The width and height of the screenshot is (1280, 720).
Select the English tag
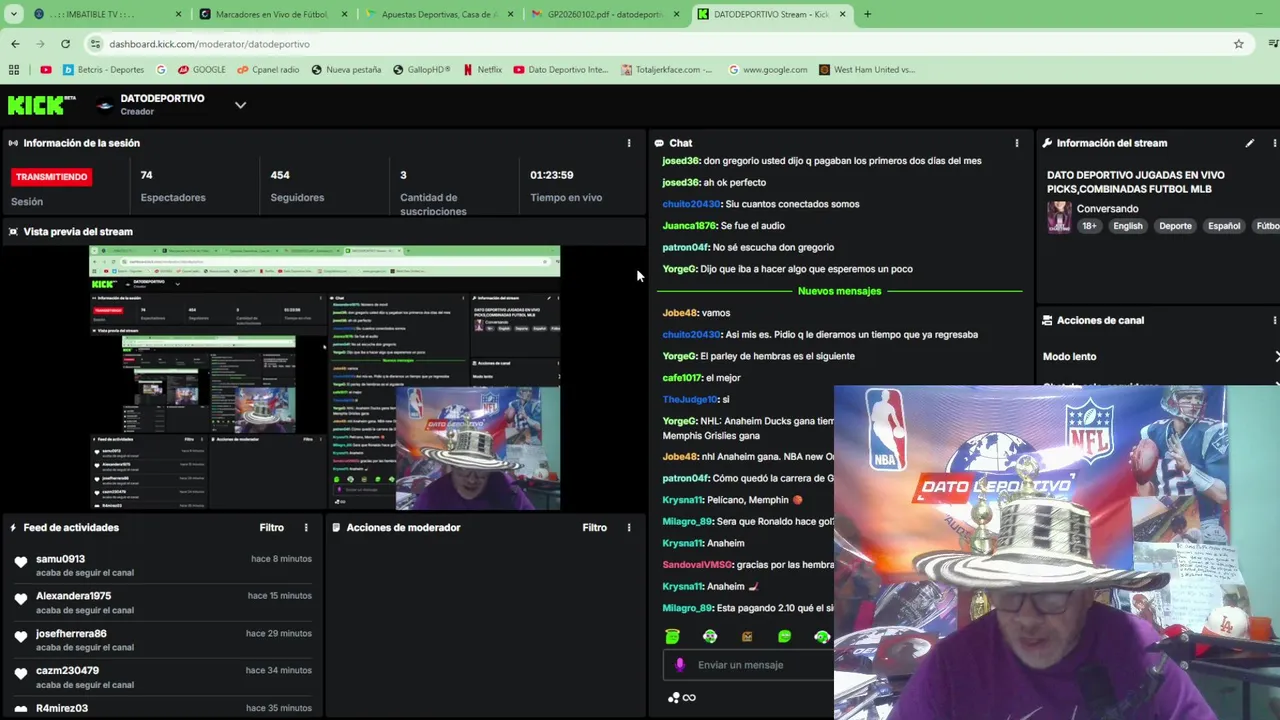[1128, 226]
